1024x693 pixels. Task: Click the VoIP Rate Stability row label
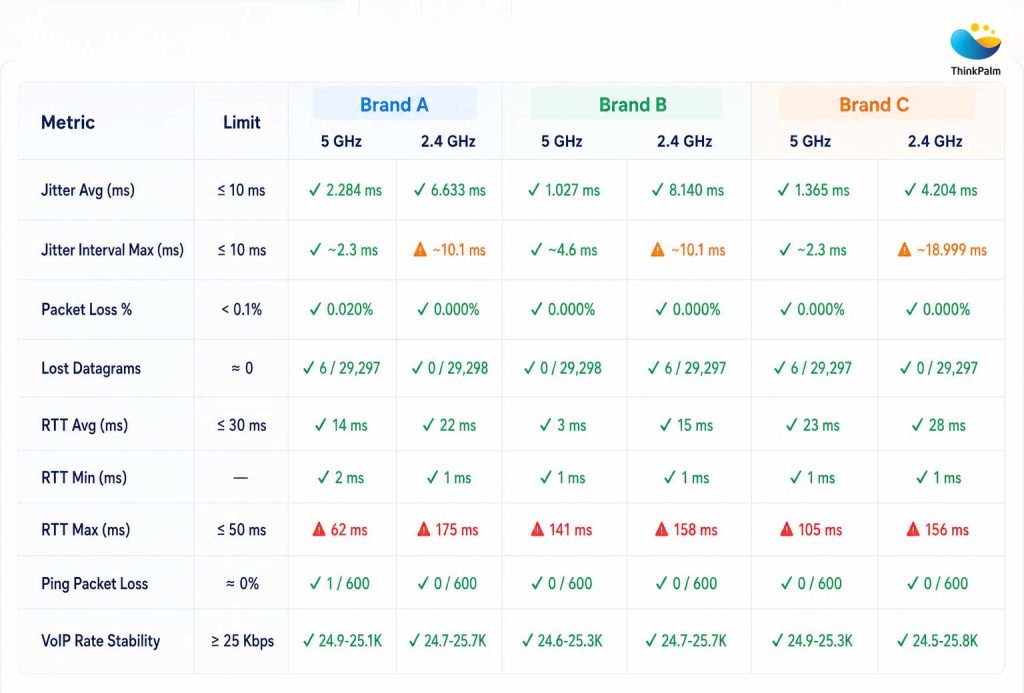(101, 641)
